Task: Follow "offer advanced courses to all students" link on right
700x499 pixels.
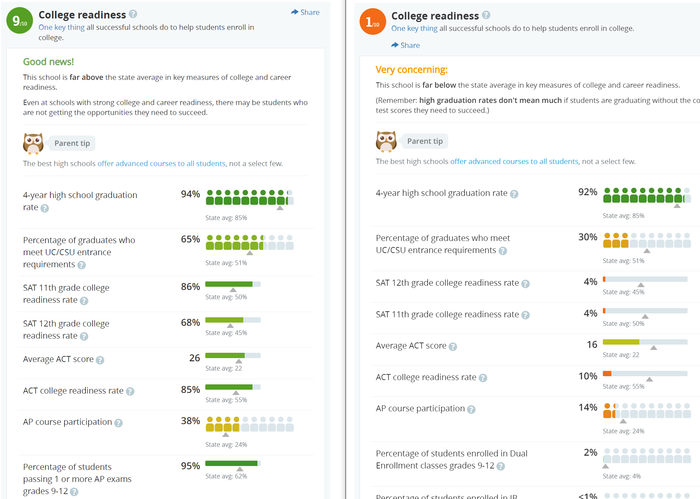Action: click(514, 161)
